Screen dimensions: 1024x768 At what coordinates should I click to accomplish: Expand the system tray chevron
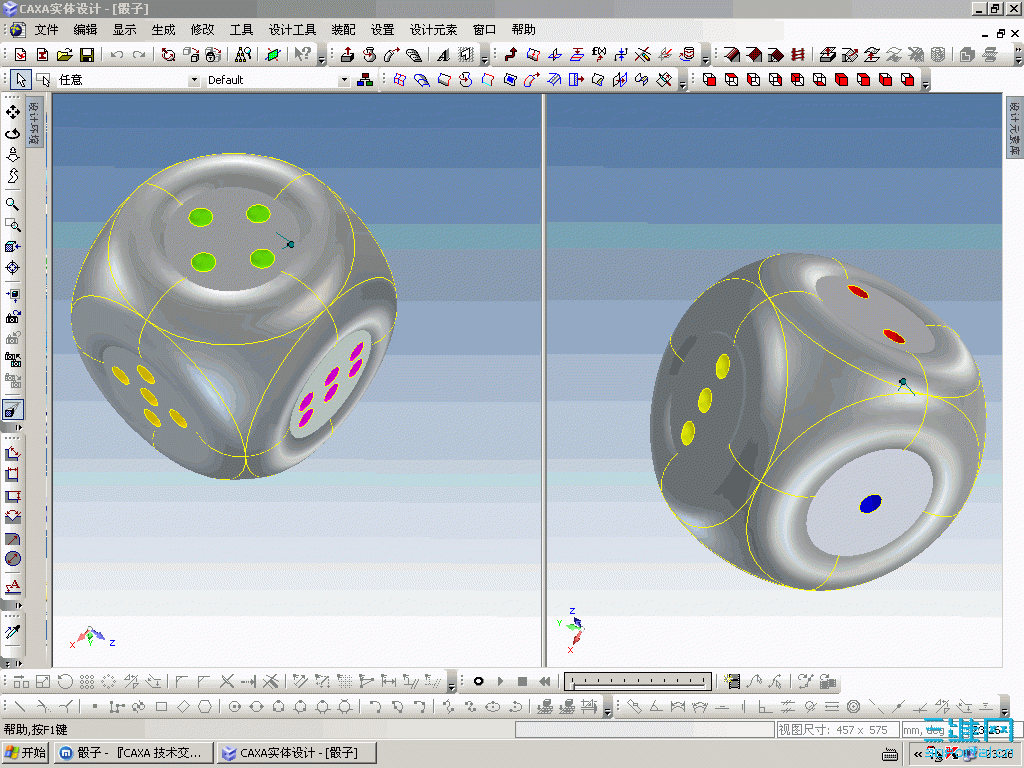pos(918,754)
